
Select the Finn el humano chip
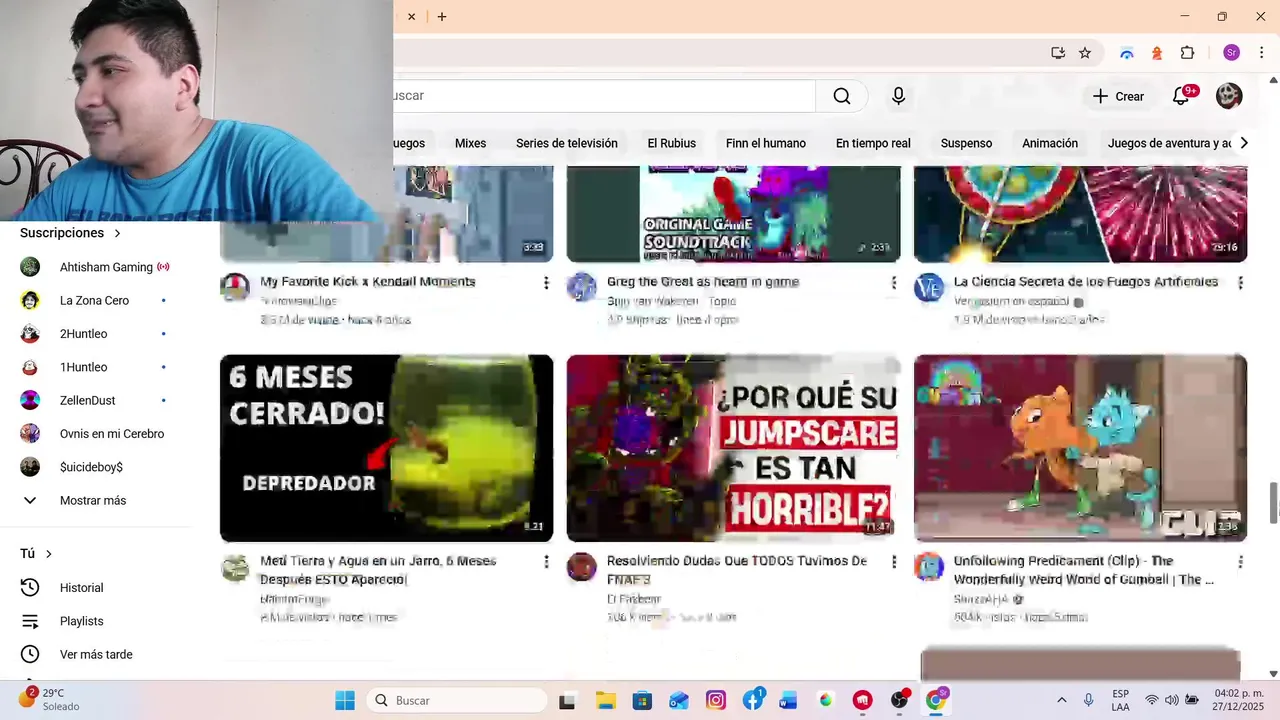[766, 143]
